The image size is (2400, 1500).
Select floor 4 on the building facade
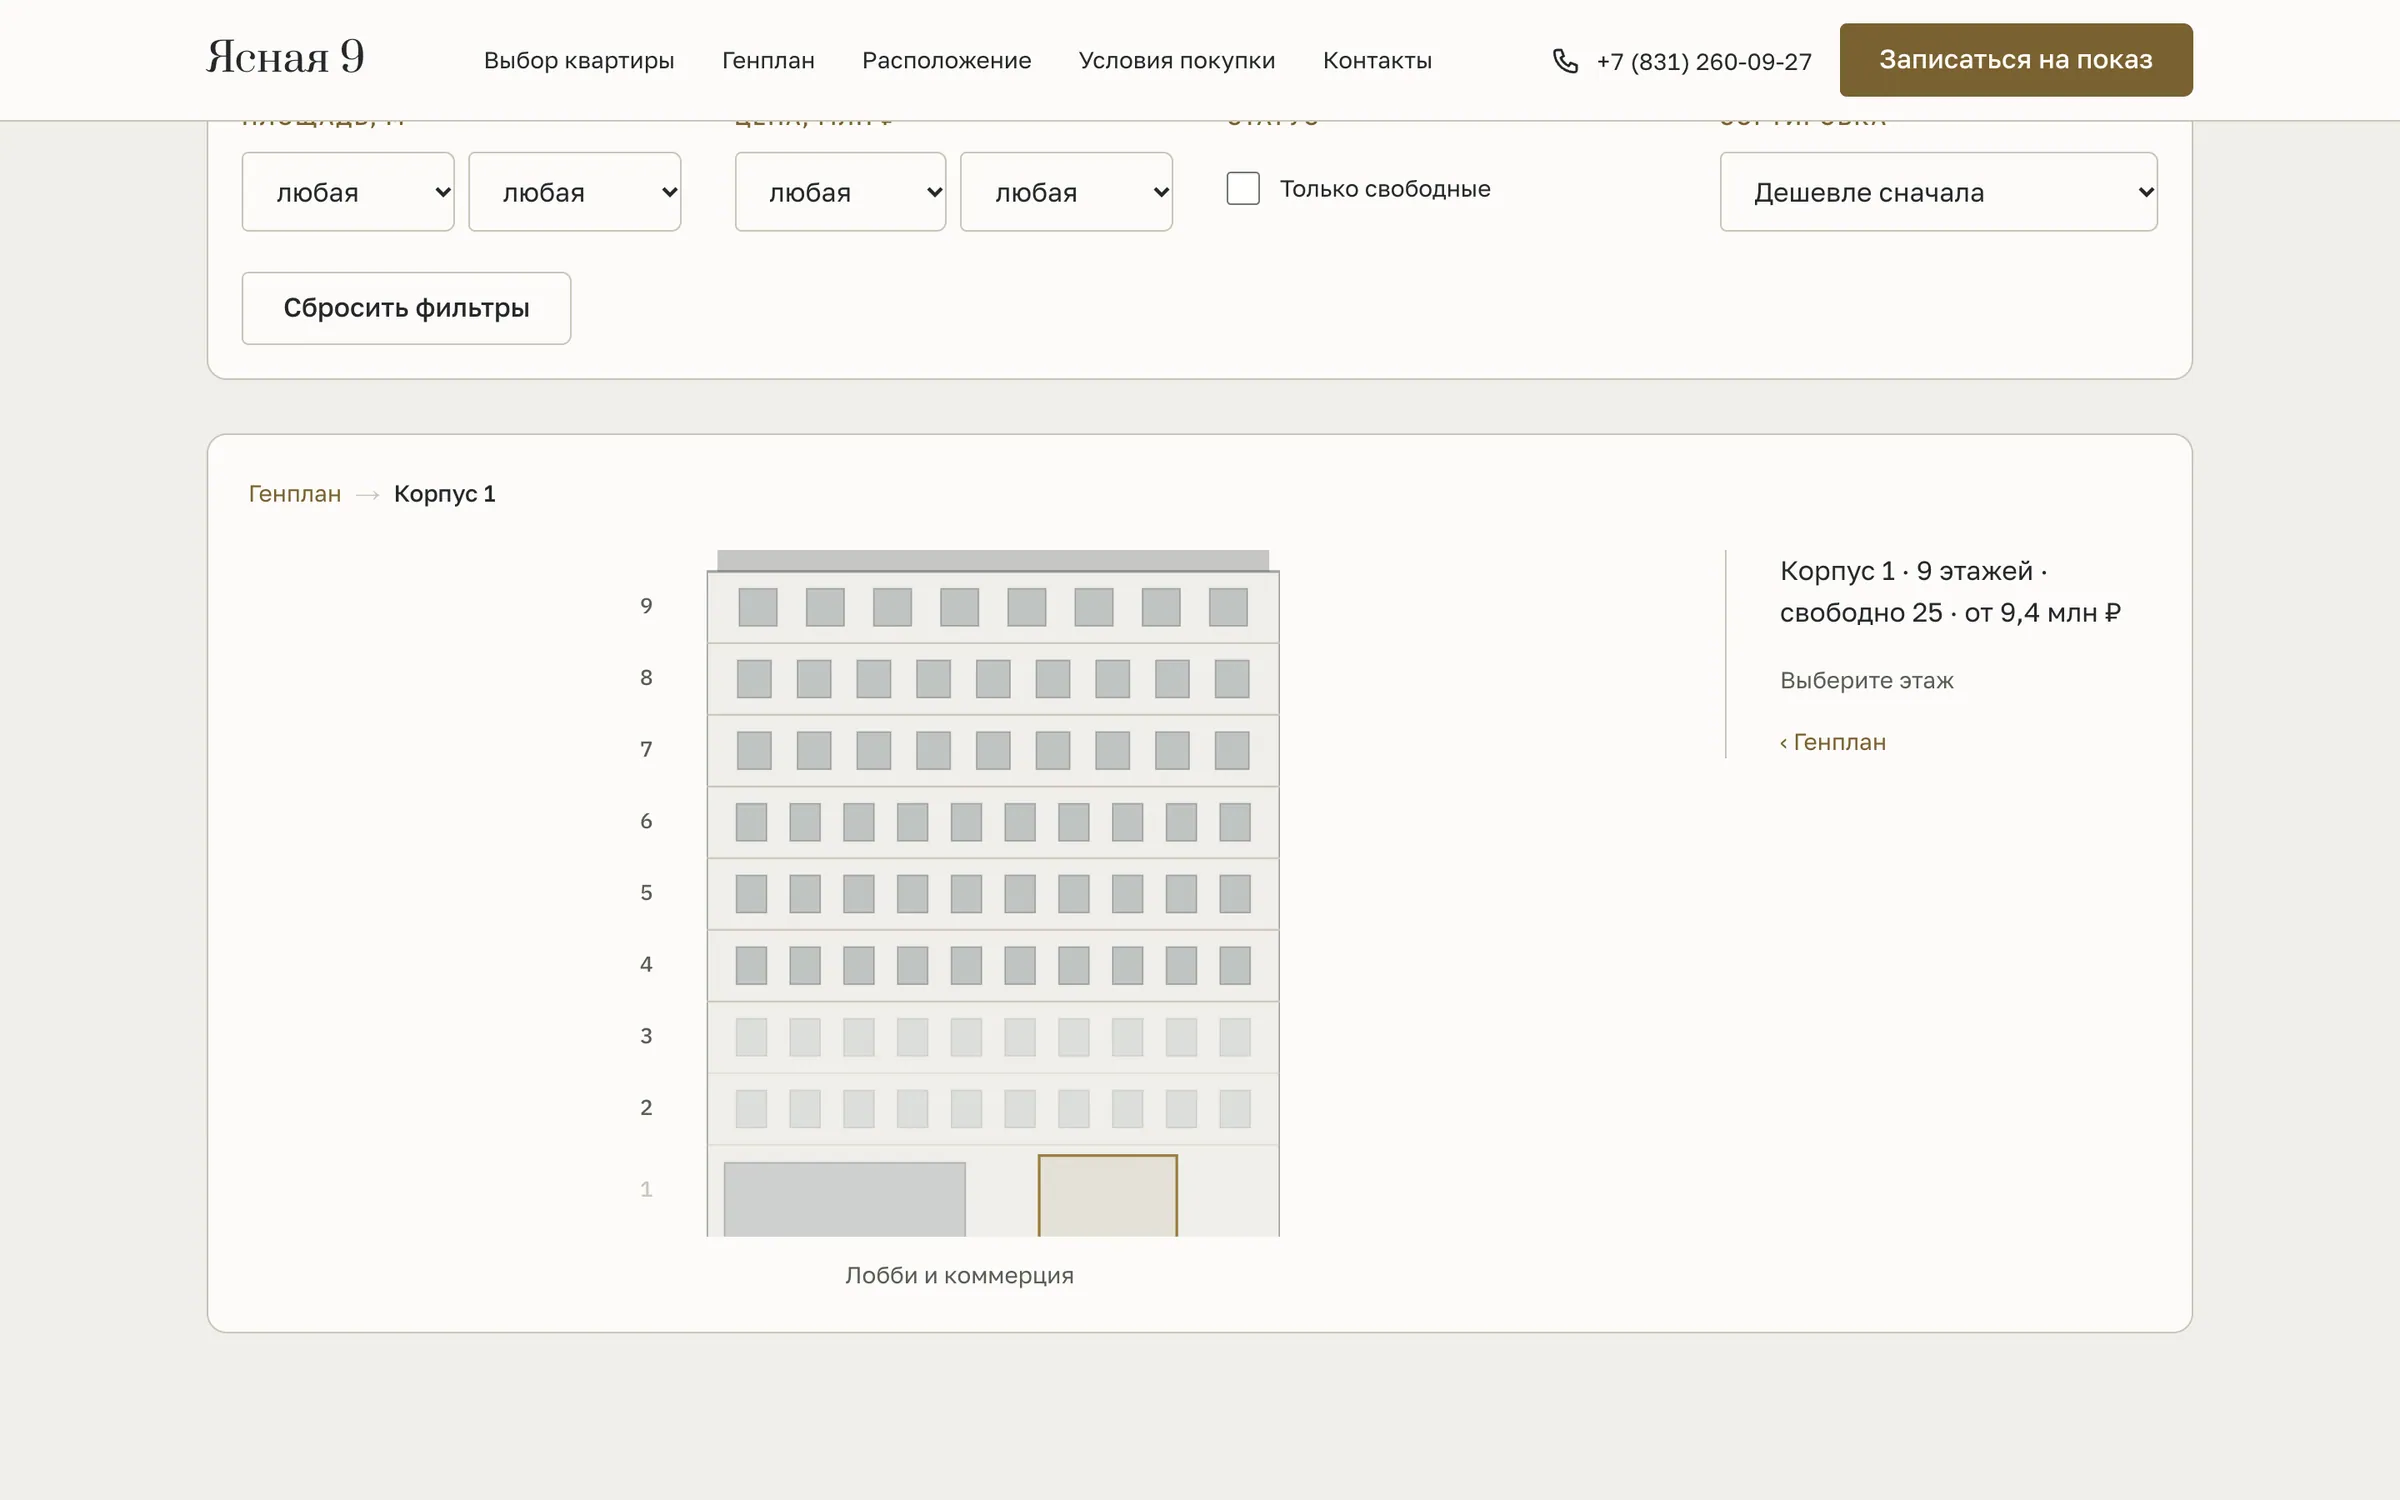(x=993, y=966)
